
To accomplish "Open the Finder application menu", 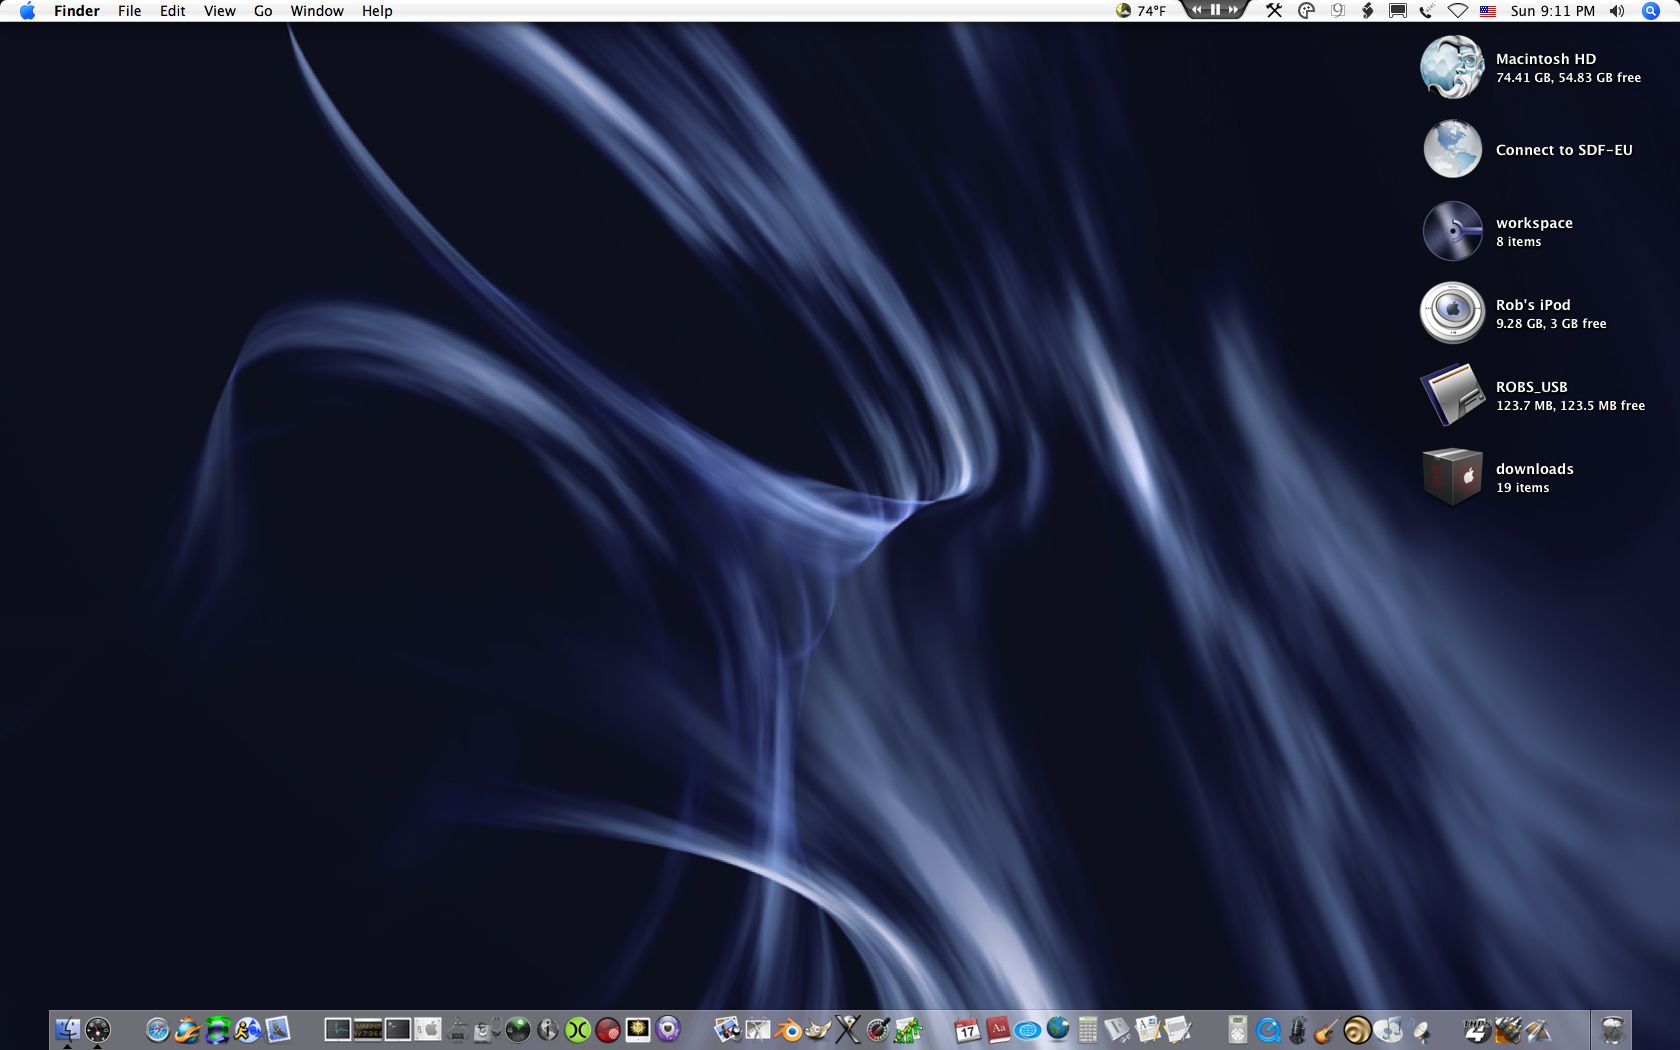I will (x=77, y=11).
